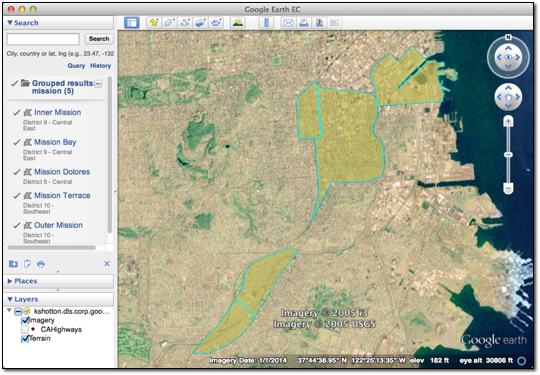Open the History link
The width and height of the screenshot is (540, 375).
(x=101, y=65)
